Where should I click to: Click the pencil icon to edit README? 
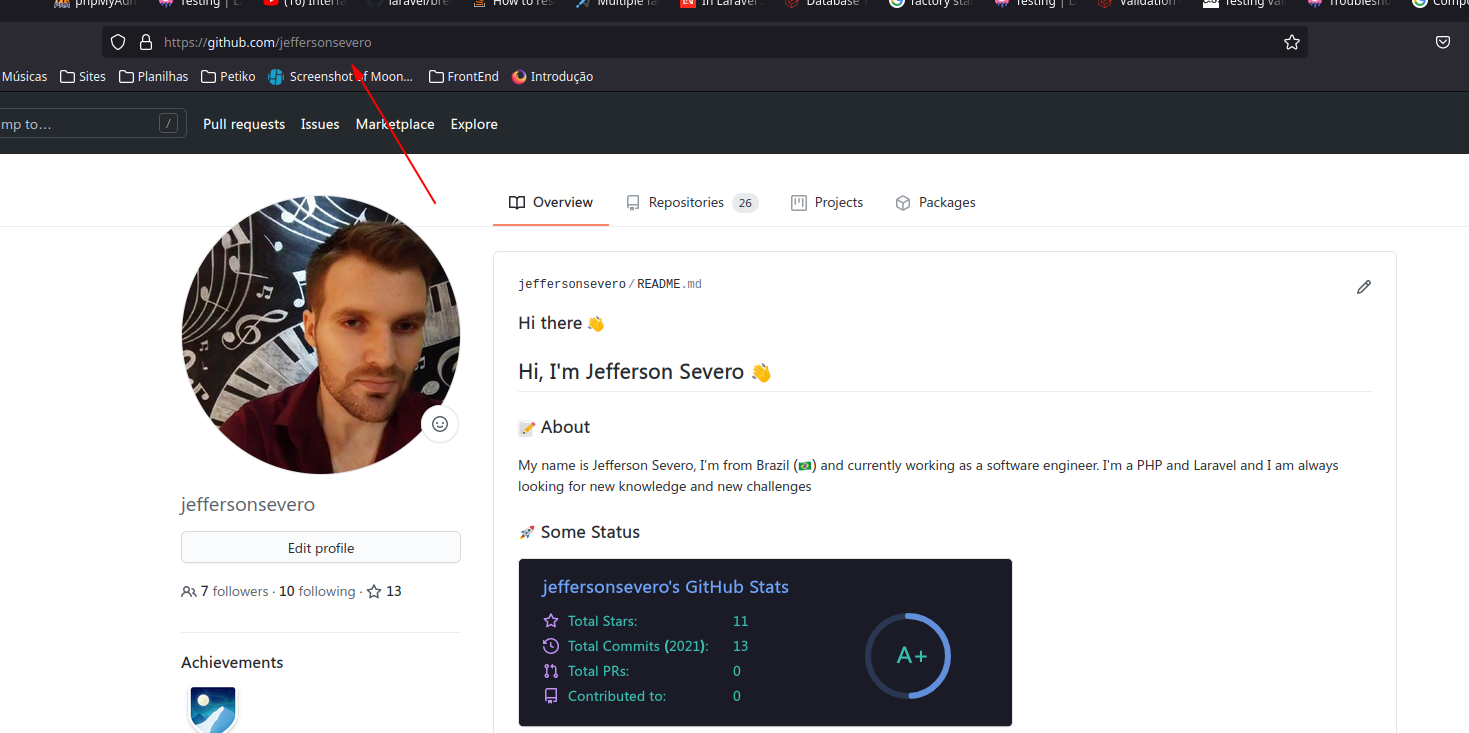click(1364, 287)
